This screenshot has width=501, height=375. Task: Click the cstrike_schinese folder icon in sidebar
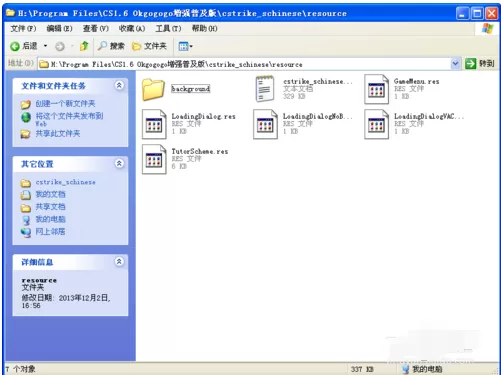pyautogui.click(x=26, y=183)
